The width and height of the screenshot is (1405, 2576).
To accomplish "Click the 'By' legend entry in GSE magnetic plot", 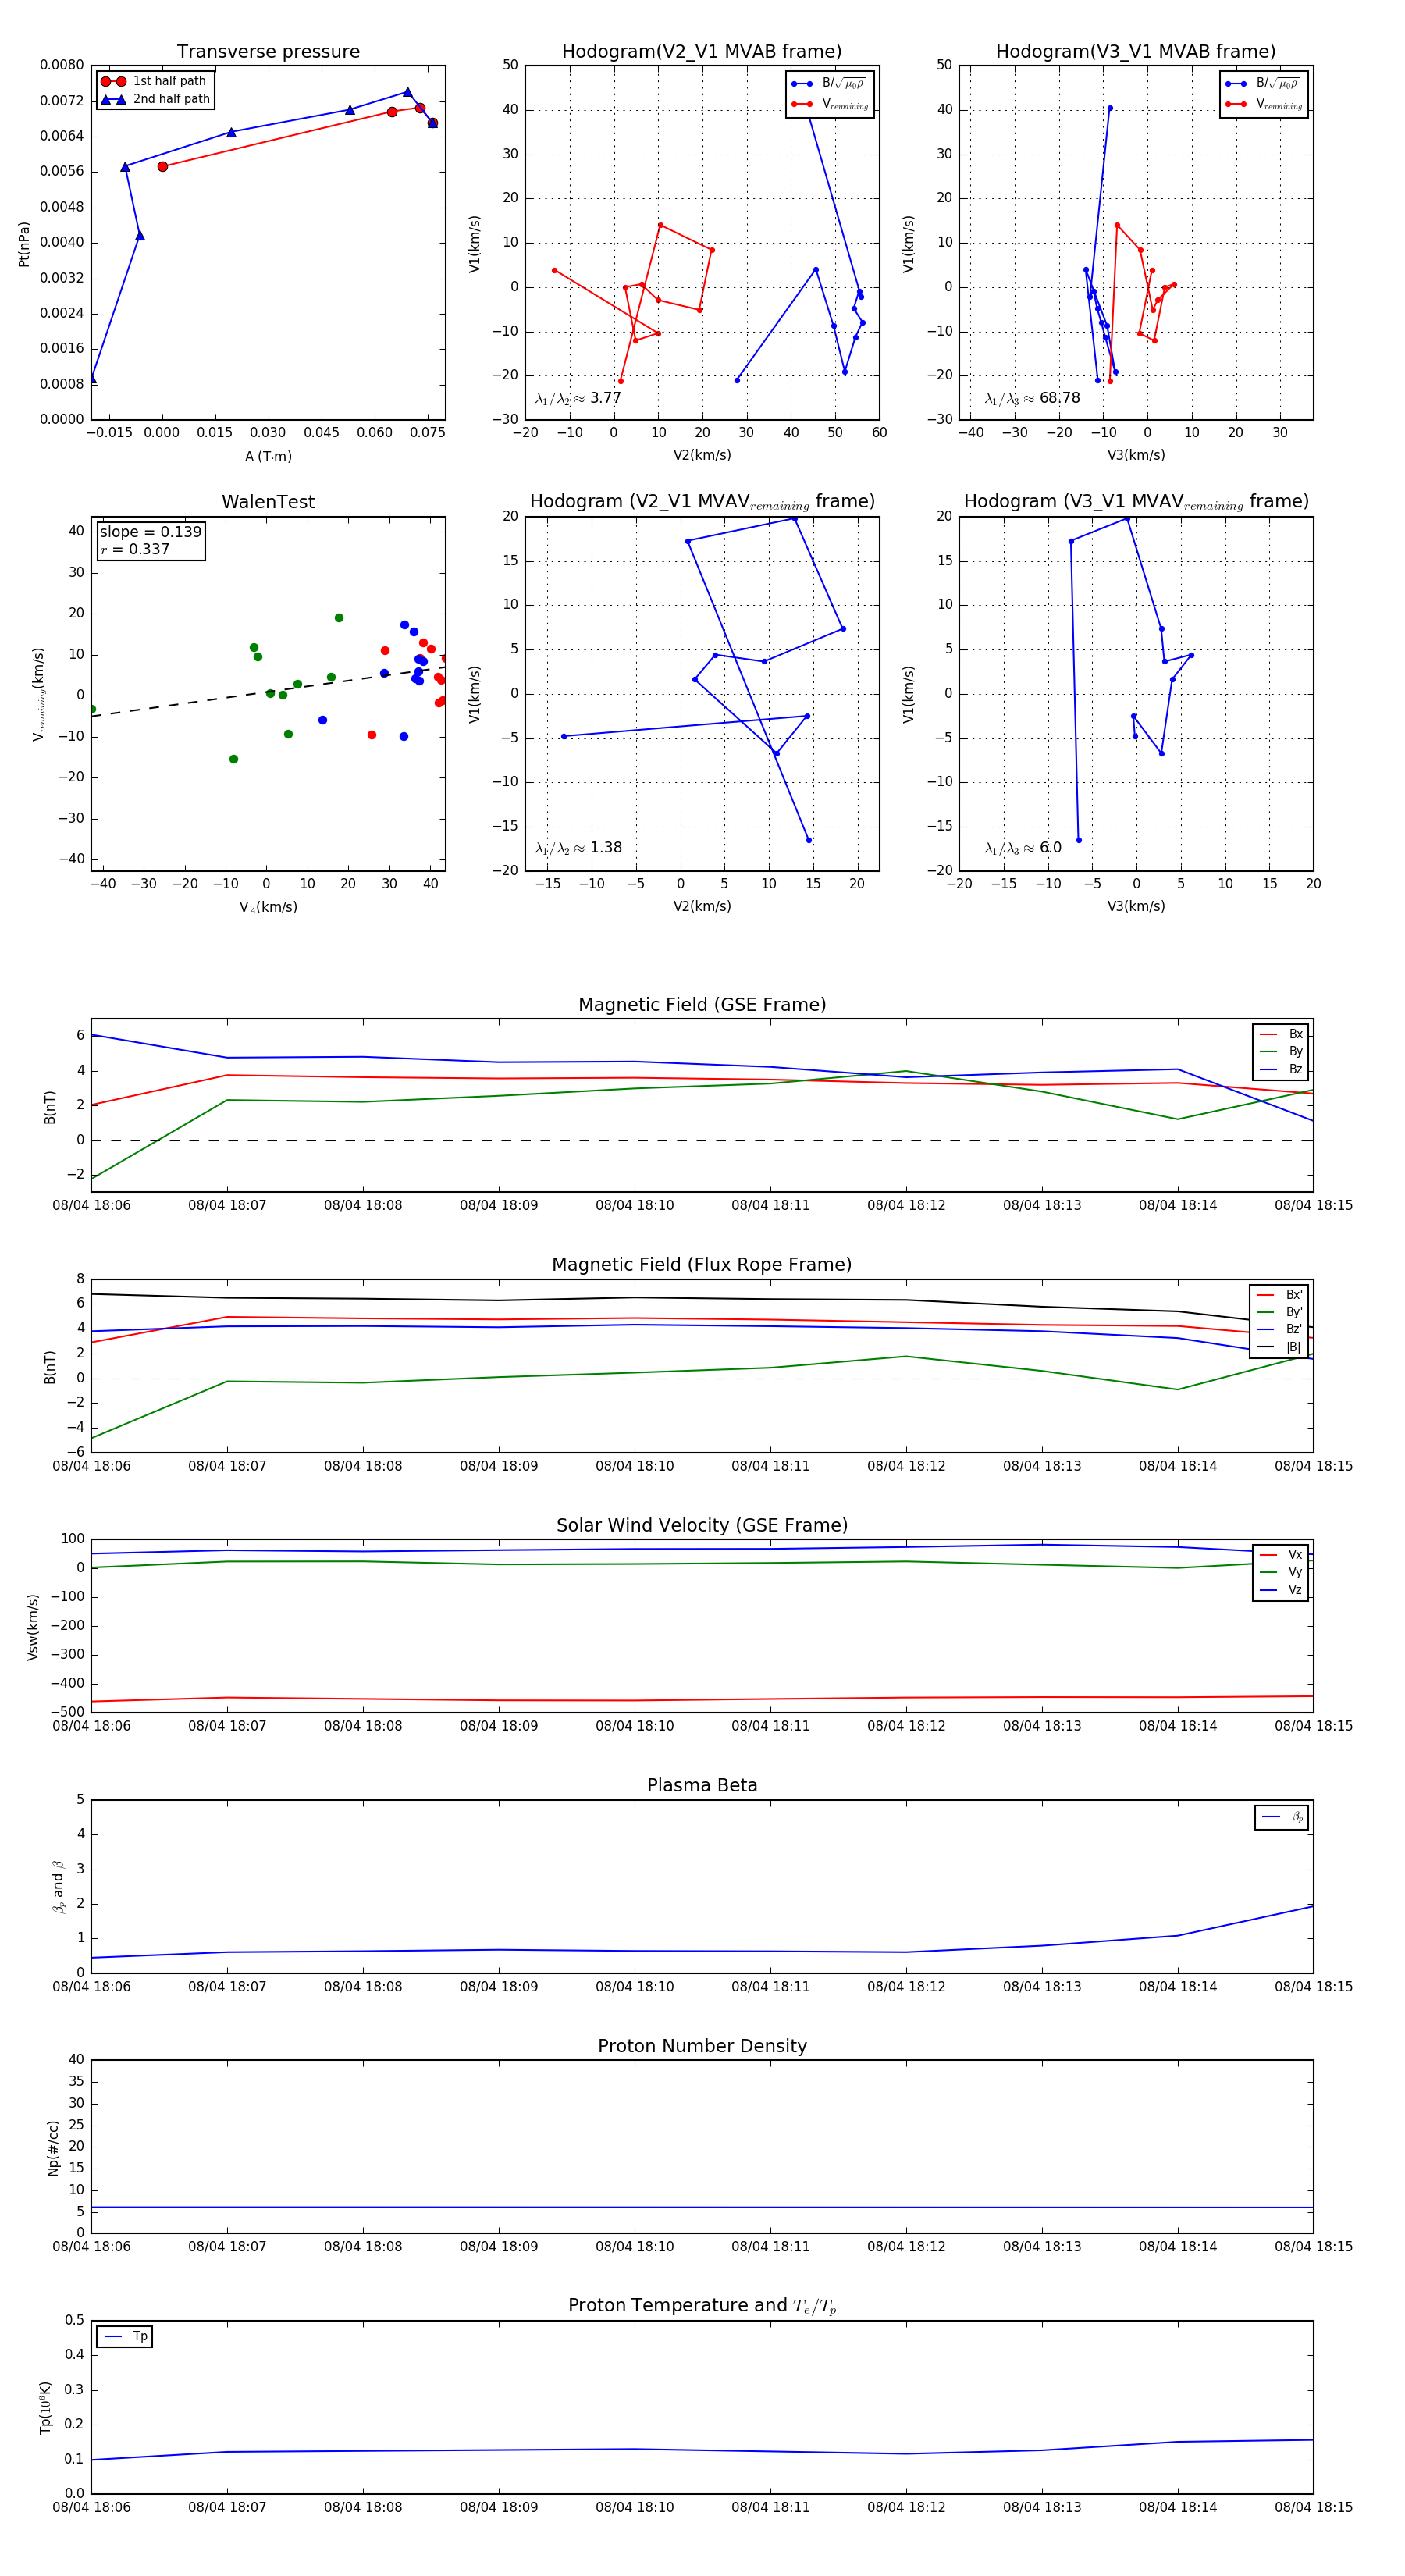I will pos(1281,1052).
